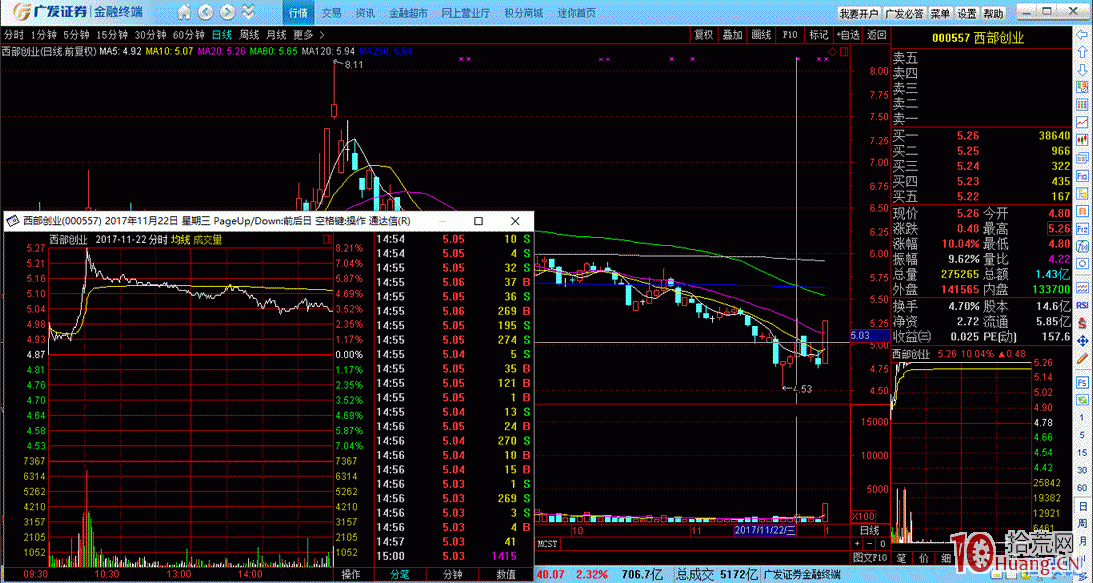Click the 画线 drawing button
1093x583 pixels.
[x=760, y=34]
